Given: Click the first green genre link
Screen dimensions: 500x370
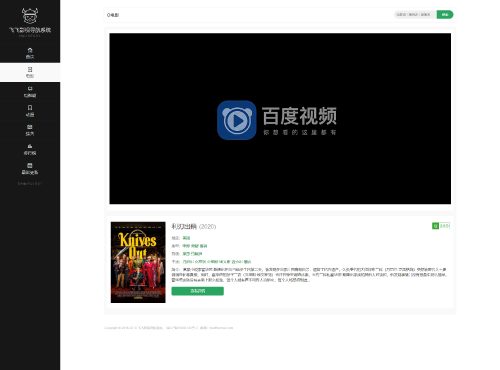Looking at the screenshot, I should (x=186, y=246).
